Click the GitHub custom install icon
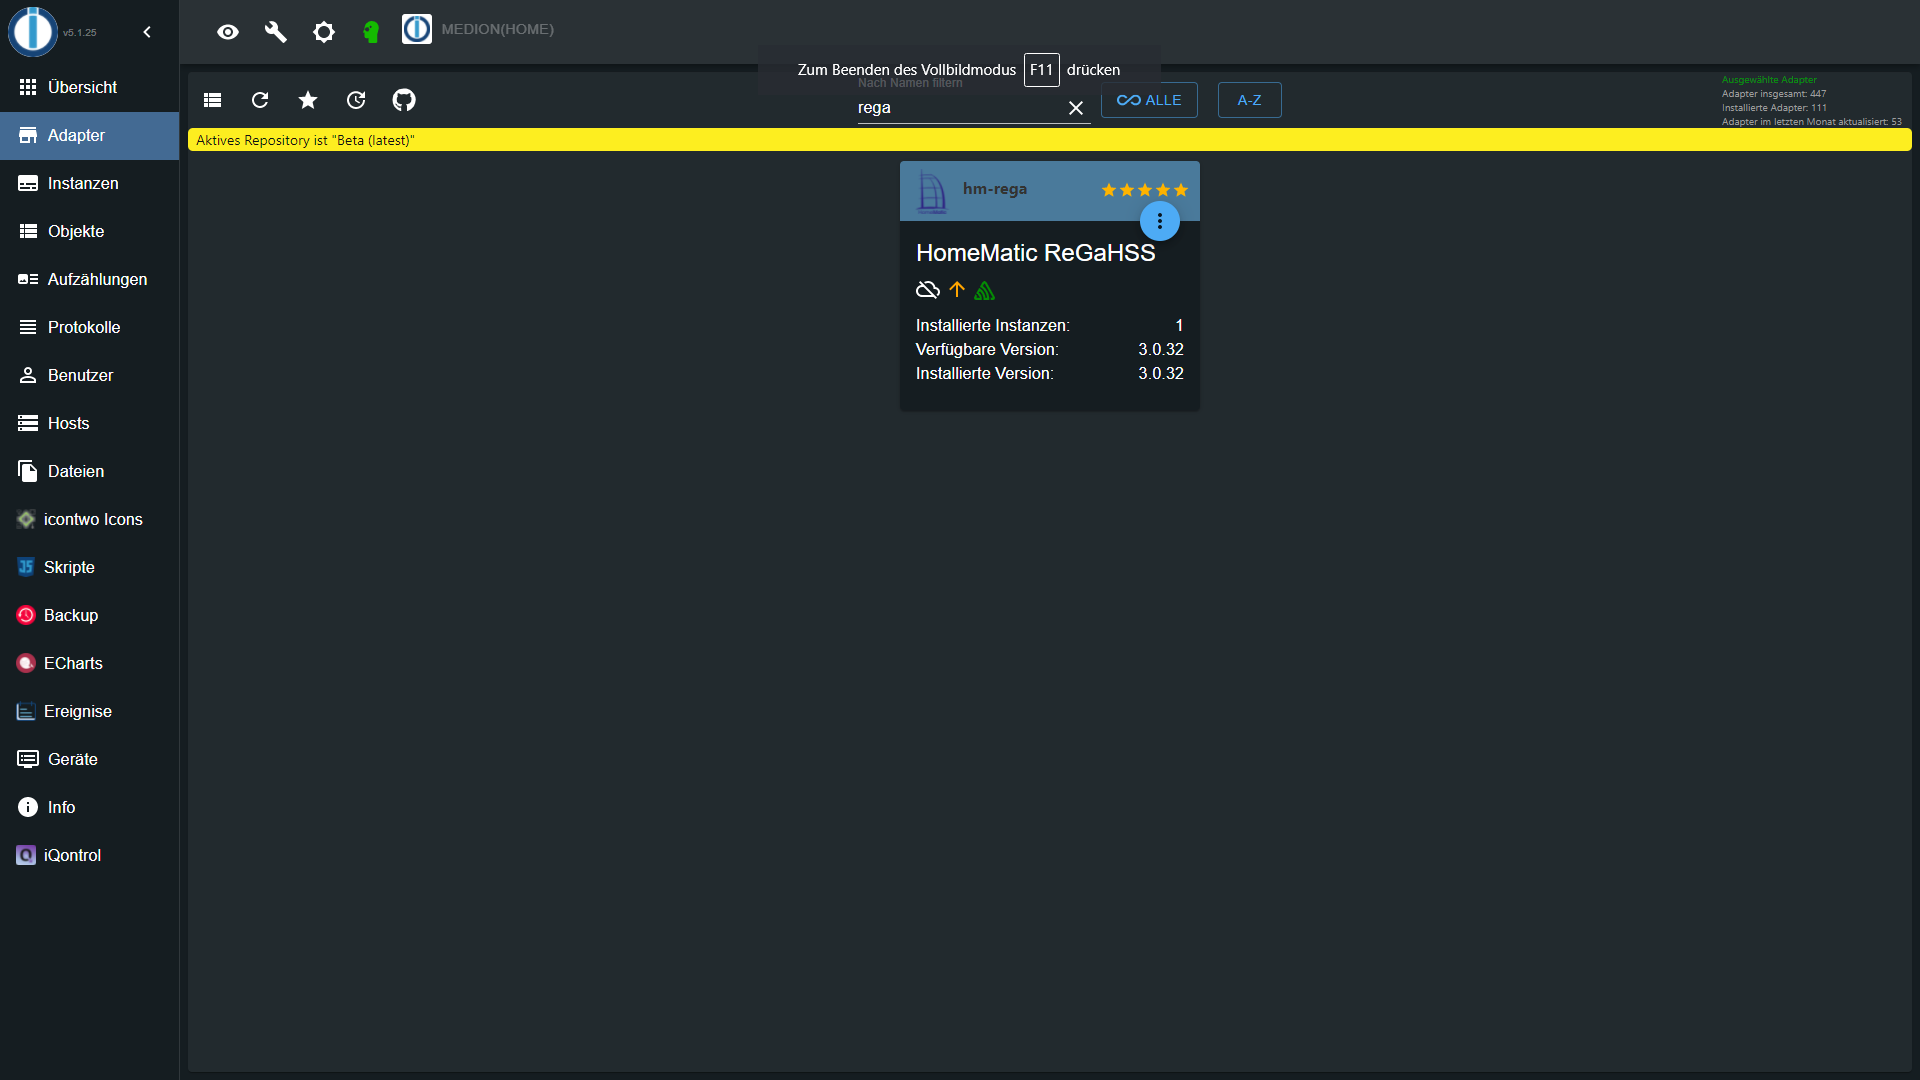 tap(404, 100)
